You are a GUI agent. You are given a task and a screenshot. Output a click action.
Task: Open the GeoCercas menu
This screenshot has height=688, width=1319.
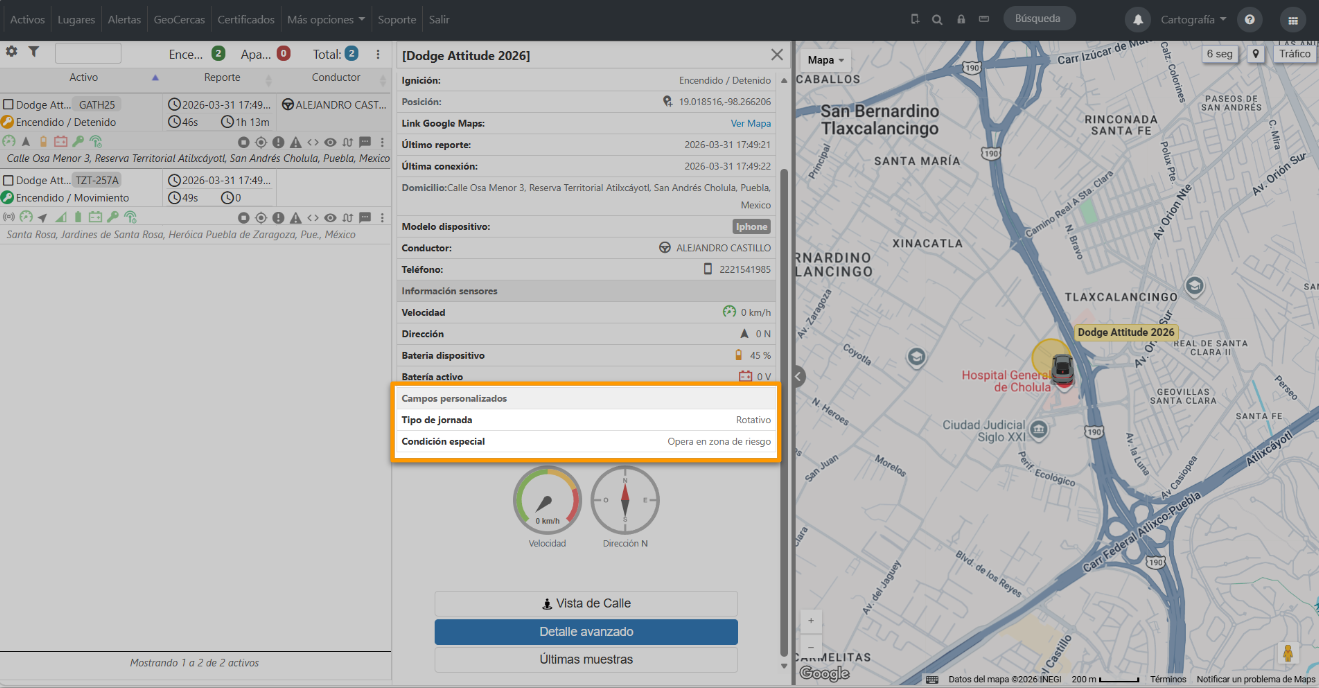click(x=180, y=19)
